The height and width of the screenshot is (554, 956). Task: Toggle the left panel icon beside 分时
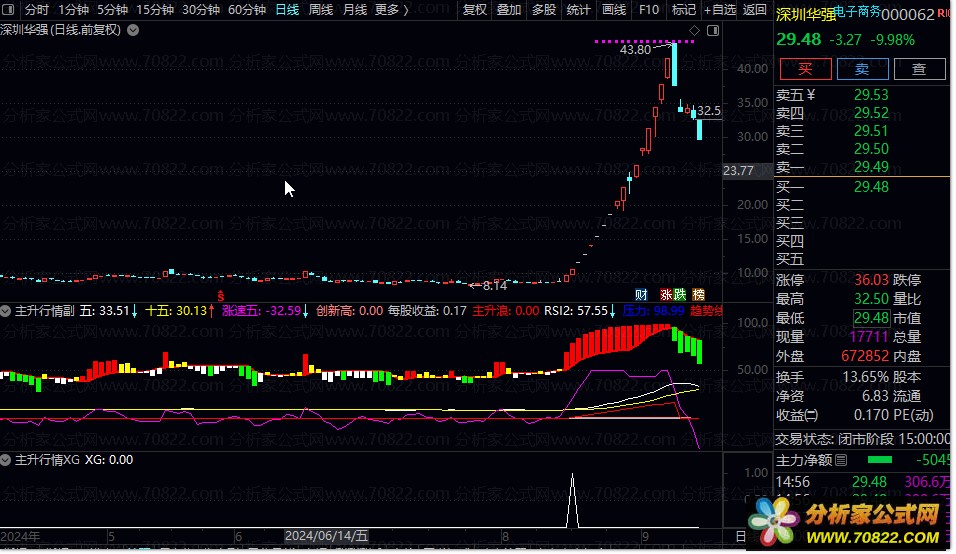(8, 10)
